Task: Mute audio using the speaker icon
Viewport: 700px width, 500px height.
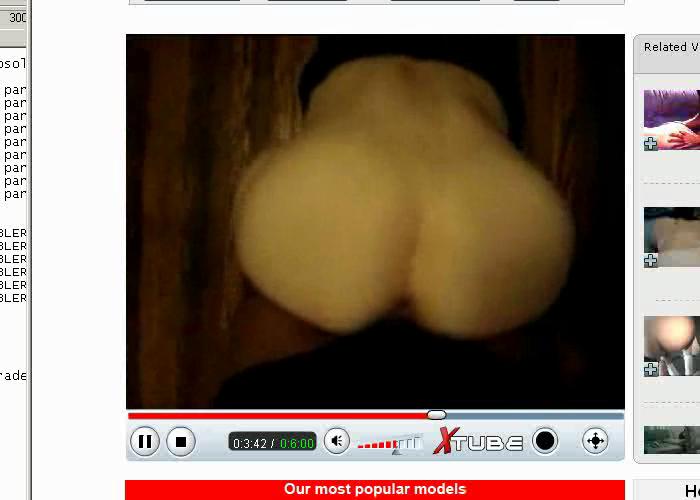Action: 337,441
